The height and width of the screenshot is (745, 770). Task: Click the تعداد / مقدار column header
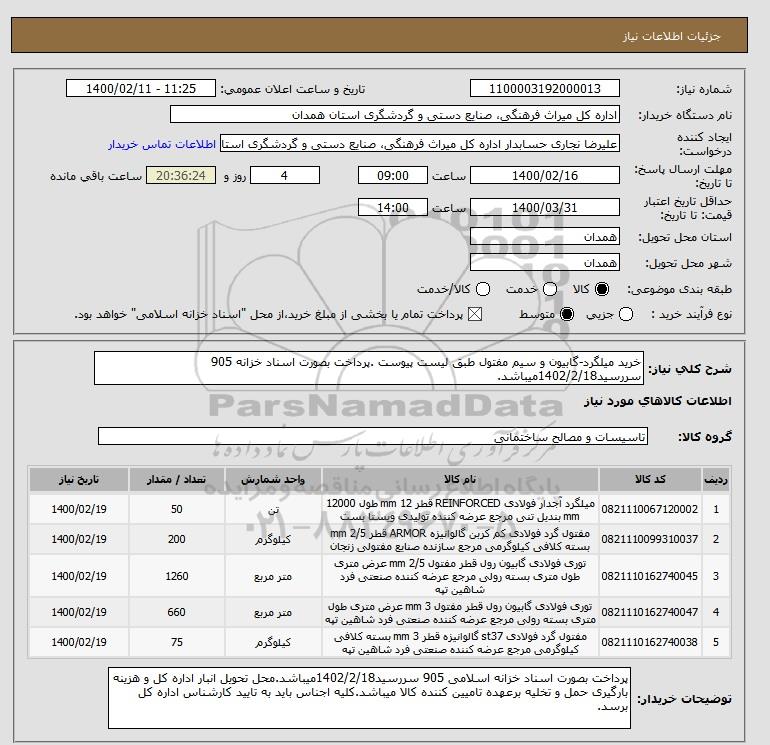177,480
